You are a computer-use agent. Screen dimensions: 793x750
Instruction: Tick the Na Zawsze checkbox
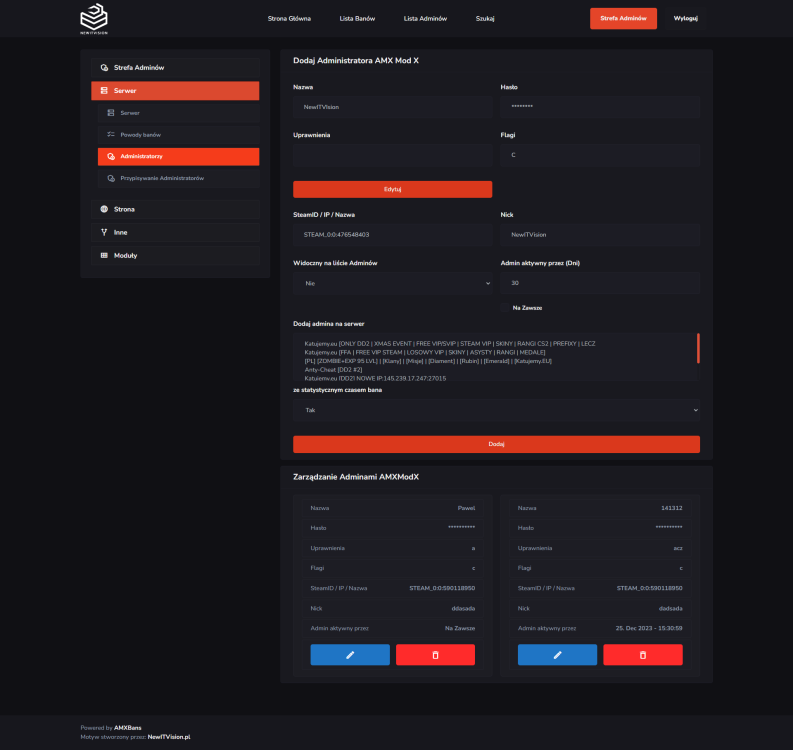(505, 307)
